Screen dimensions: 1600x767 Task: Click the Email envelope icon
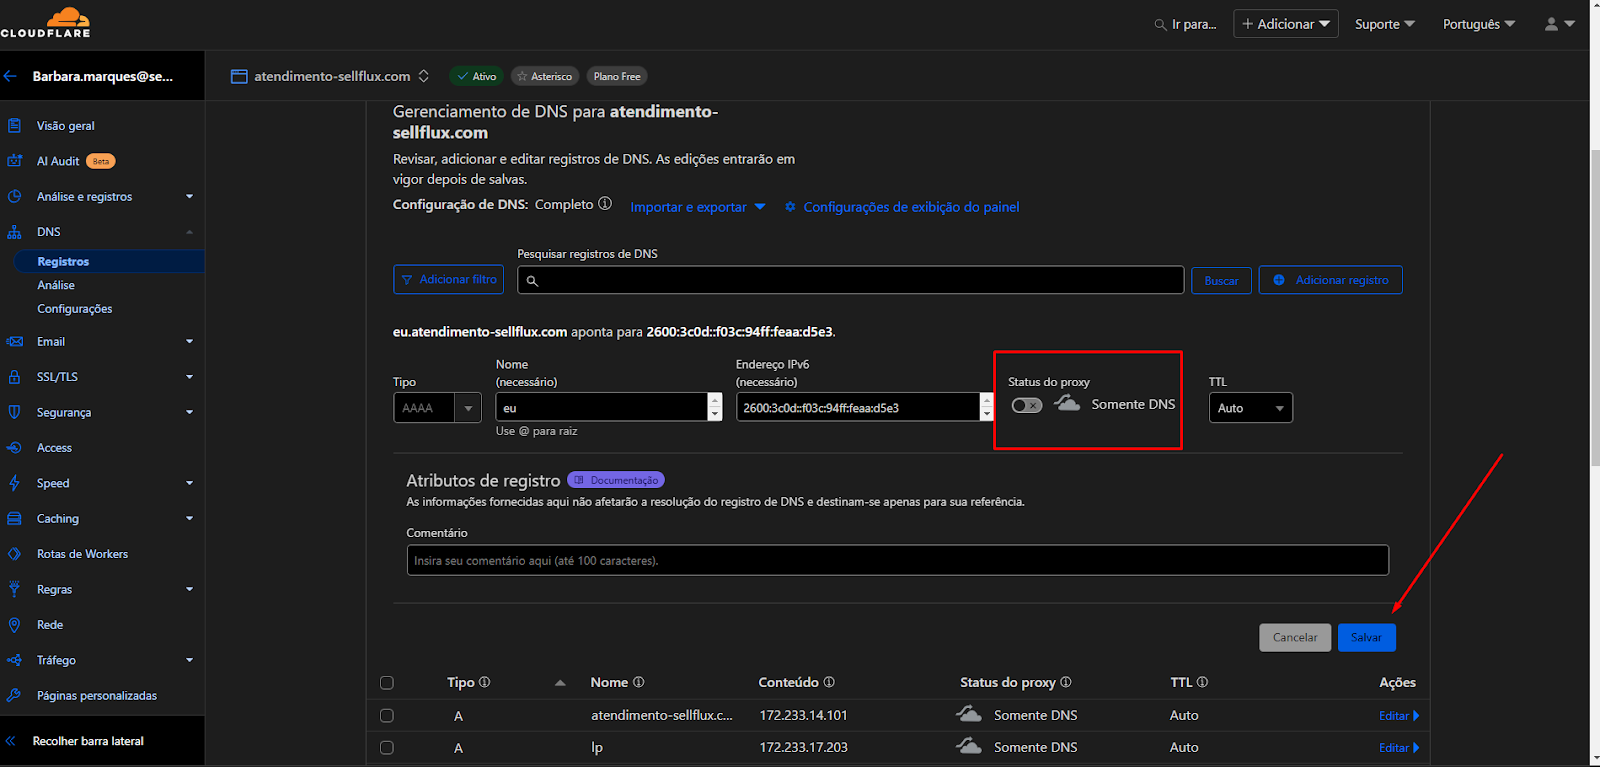14,342
